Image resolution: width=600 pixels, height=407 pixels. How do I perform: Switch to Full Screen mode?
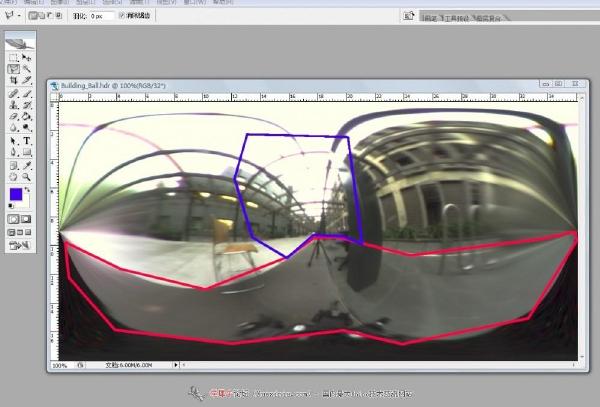28,232
